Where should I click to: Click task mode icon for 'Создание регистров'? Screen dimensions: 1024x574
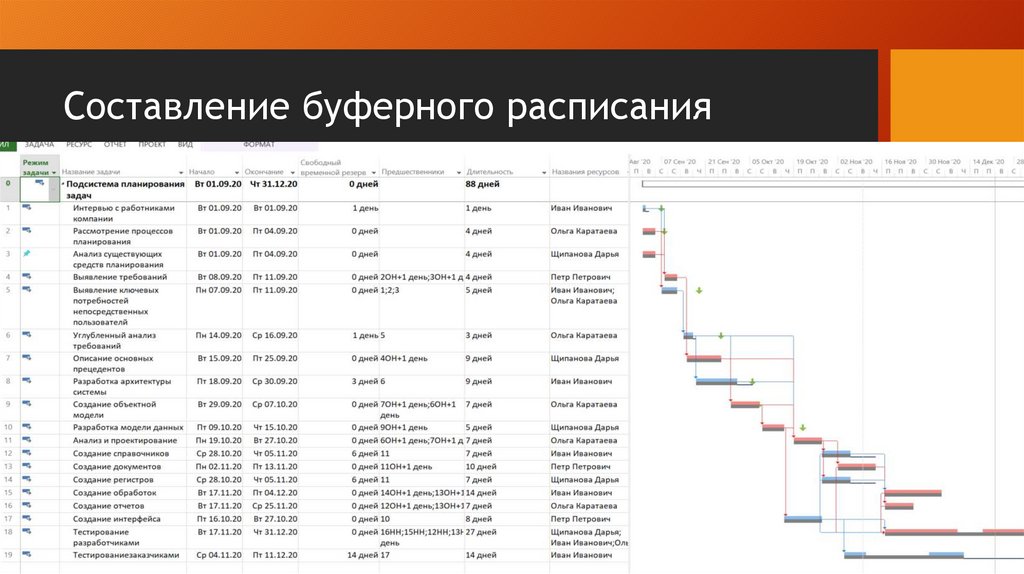pyautogui.click(x=27, y=479)
